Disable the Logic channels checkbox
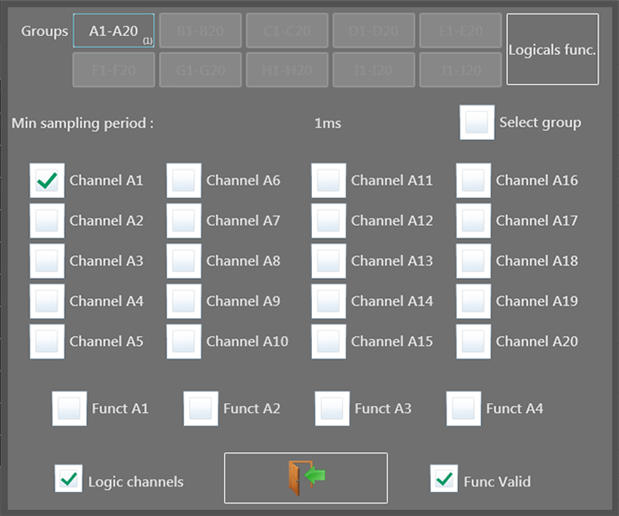The height and width of the screenshot is (516, 619). tap(69, 479)
